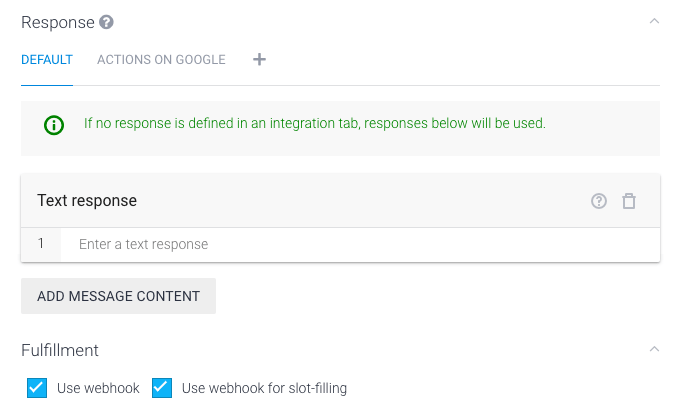Image resolution: width=682 pixels, height=413 pixels.
Task: Click the Fulfillment section heading
Action: point(60,350)
